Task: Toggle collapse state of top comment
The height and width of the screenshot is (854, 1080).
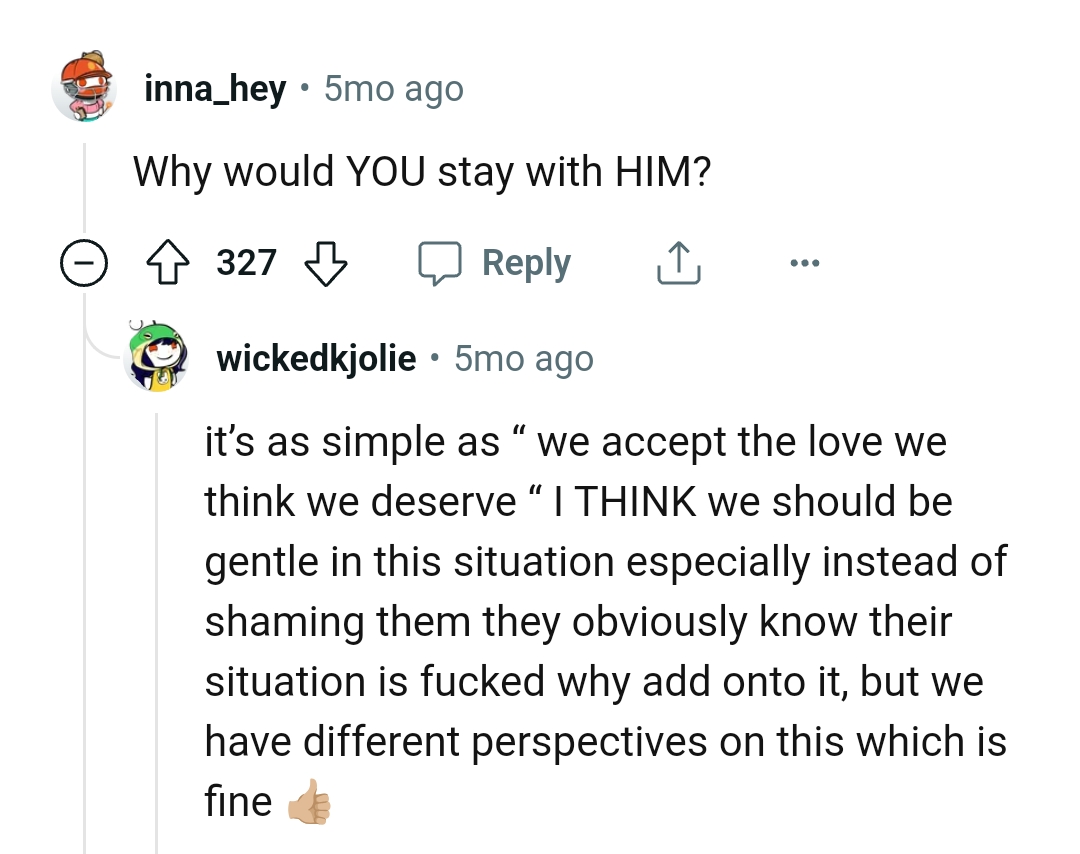Action: point(84,262)
